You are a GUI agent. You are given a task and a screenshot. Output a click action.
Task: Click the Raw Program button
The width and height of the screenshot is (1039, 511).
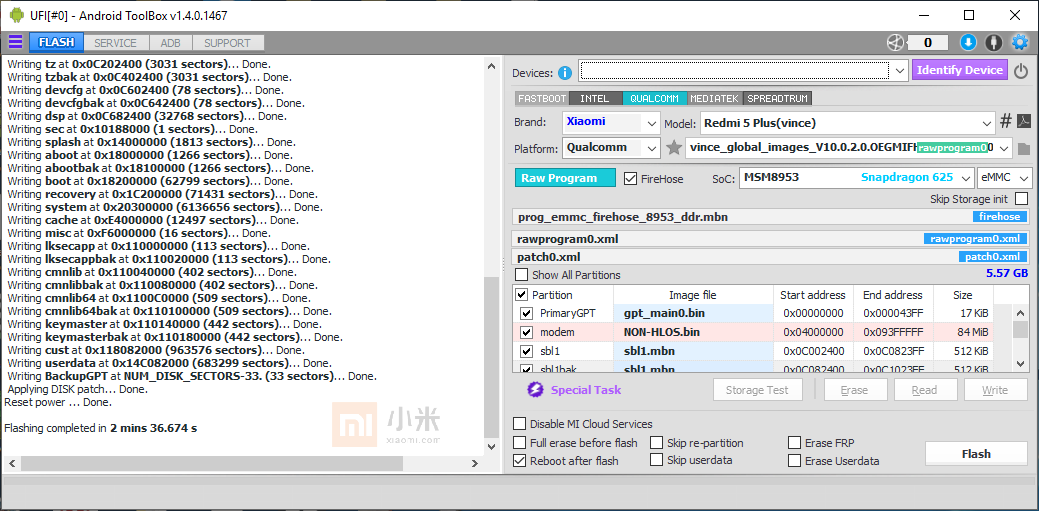[565, 178]
